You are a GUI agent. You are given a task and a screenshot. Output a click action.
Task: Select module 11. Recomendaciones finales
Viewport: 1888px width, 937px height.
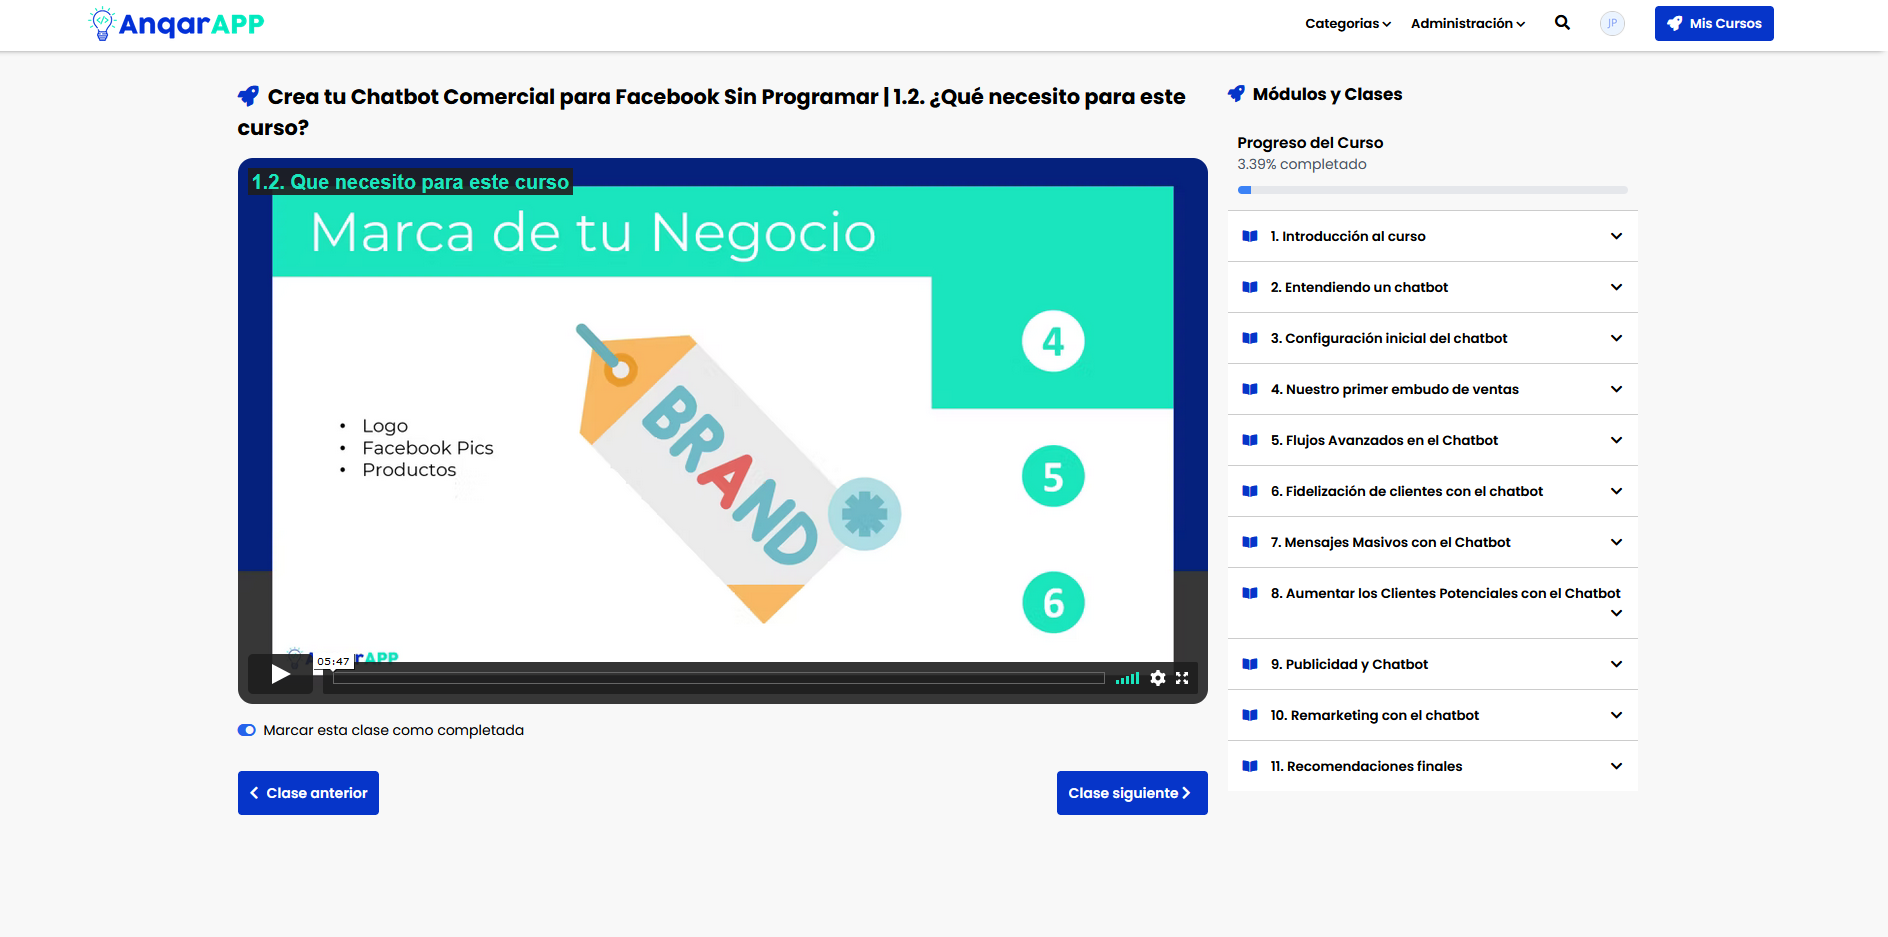(x=1432, y=766)
